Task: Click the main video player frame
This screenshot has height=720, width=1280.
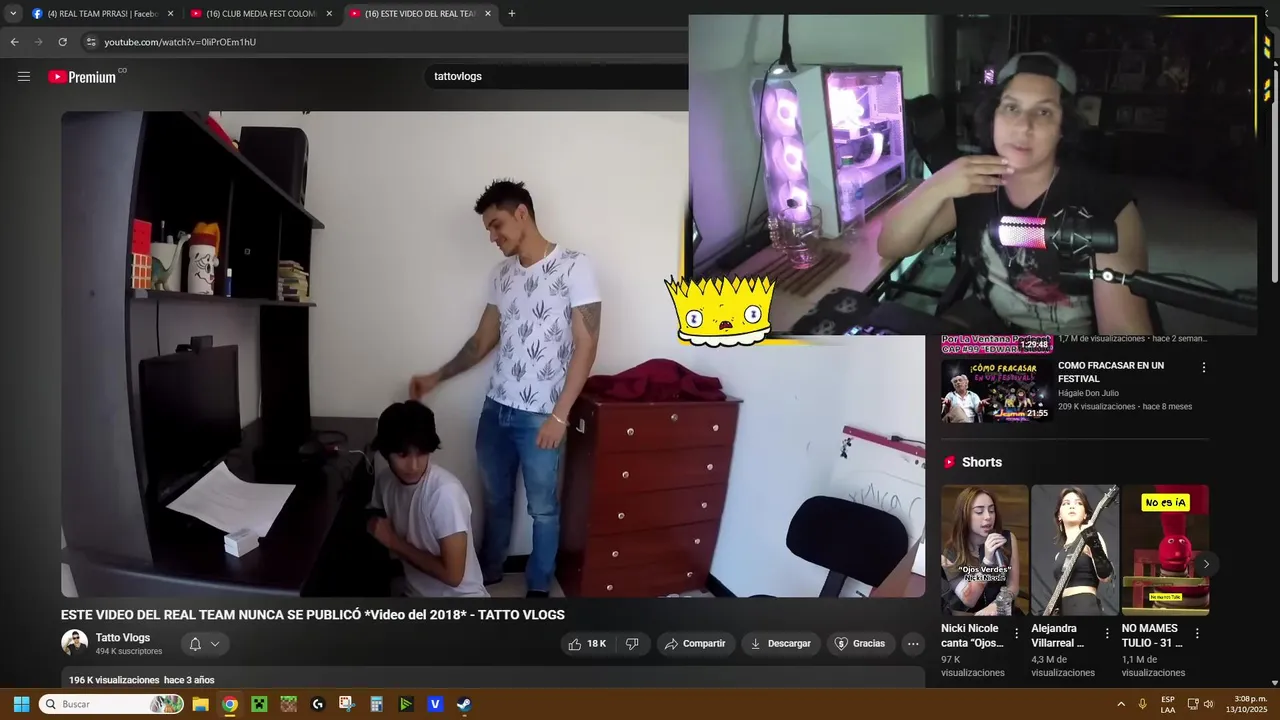Action: (x=493, y=354)
